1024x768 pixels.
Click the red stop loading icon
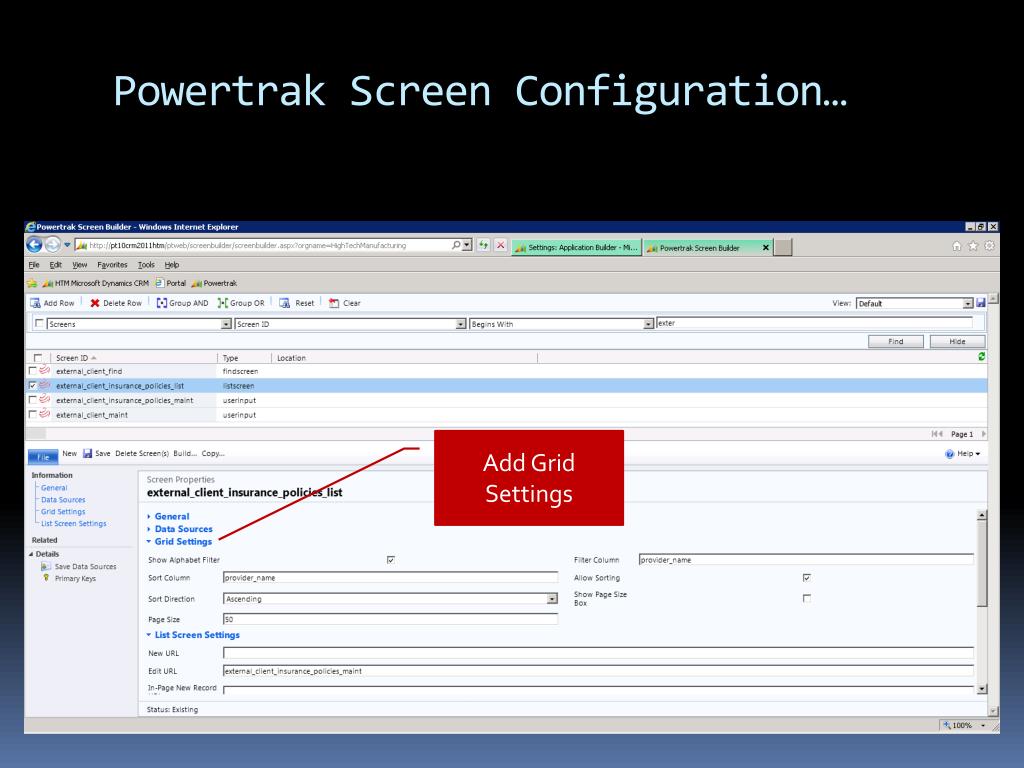[500, 246]
